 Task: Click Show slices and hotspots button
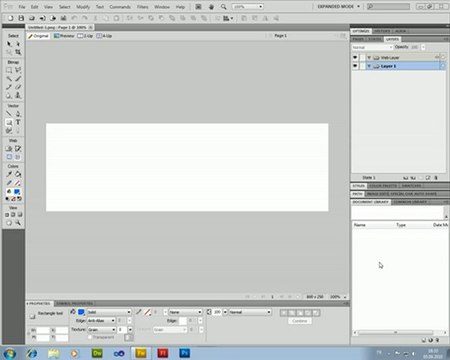pyautogui.click(x=18, y=157)
